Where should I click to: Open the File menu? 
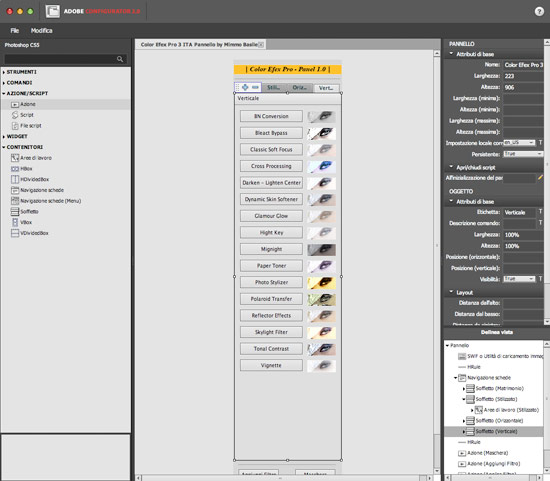[15, 31]
